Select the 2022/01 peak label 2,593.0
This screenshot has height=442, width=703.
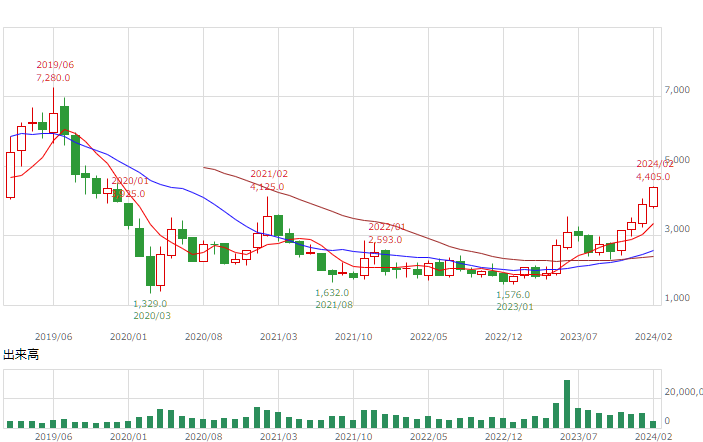pos(385,239)
